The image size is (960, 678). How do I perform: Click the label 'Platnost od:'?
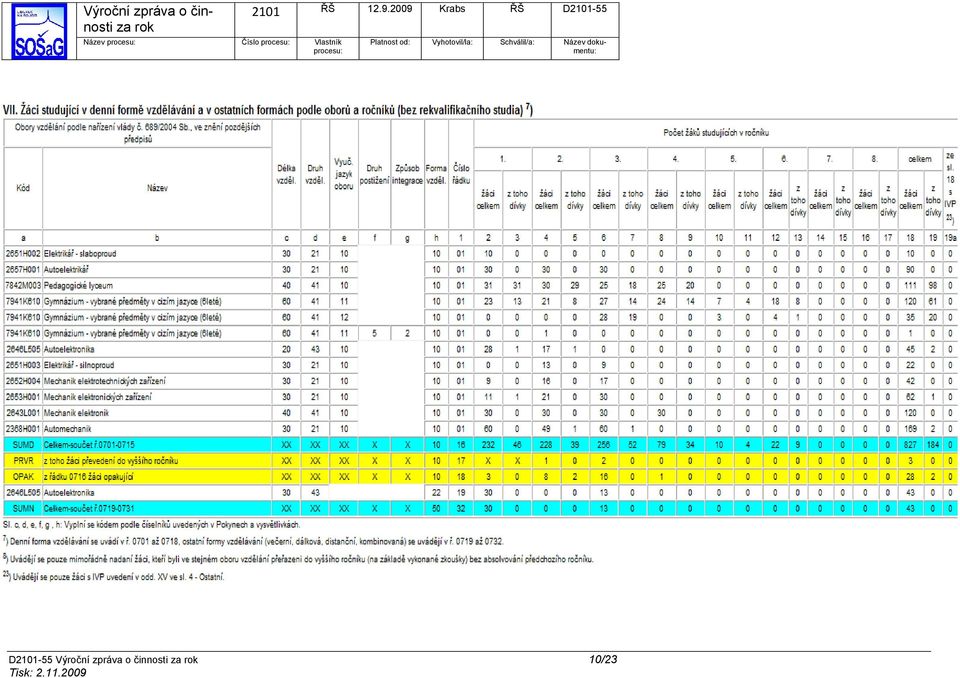389,42
